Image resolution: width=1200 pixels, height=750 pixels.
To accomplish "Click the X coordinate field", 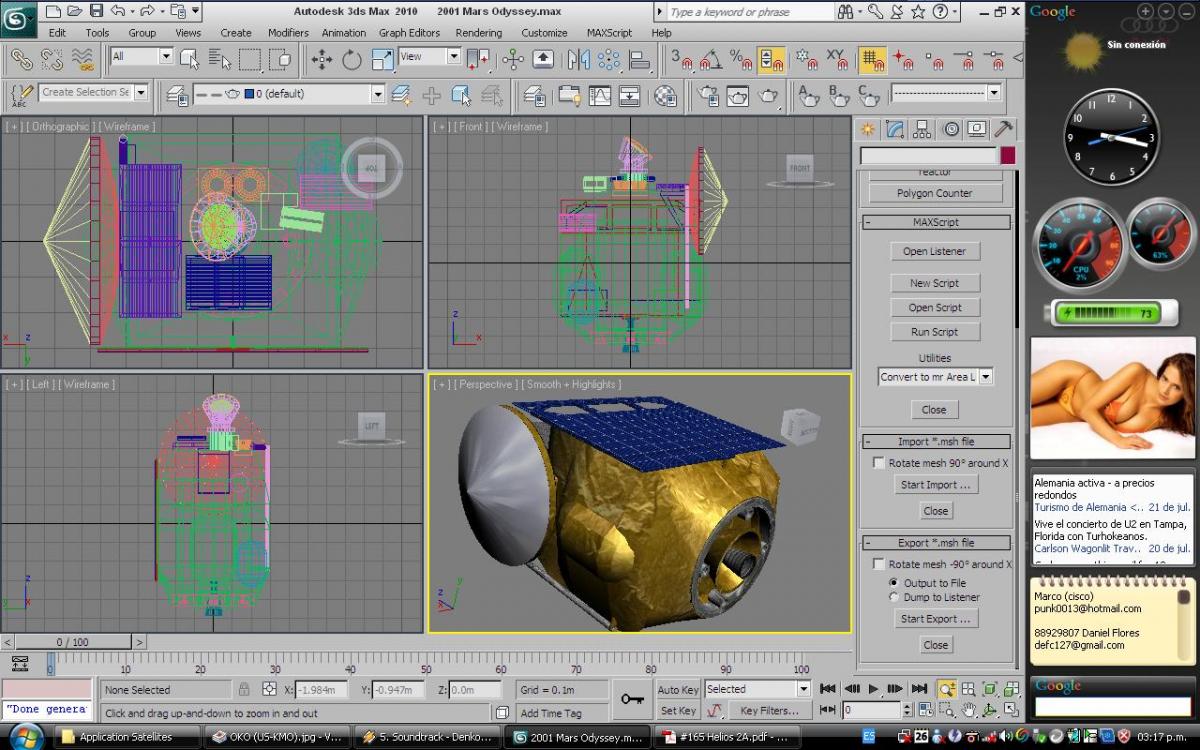I will [322, 689].
